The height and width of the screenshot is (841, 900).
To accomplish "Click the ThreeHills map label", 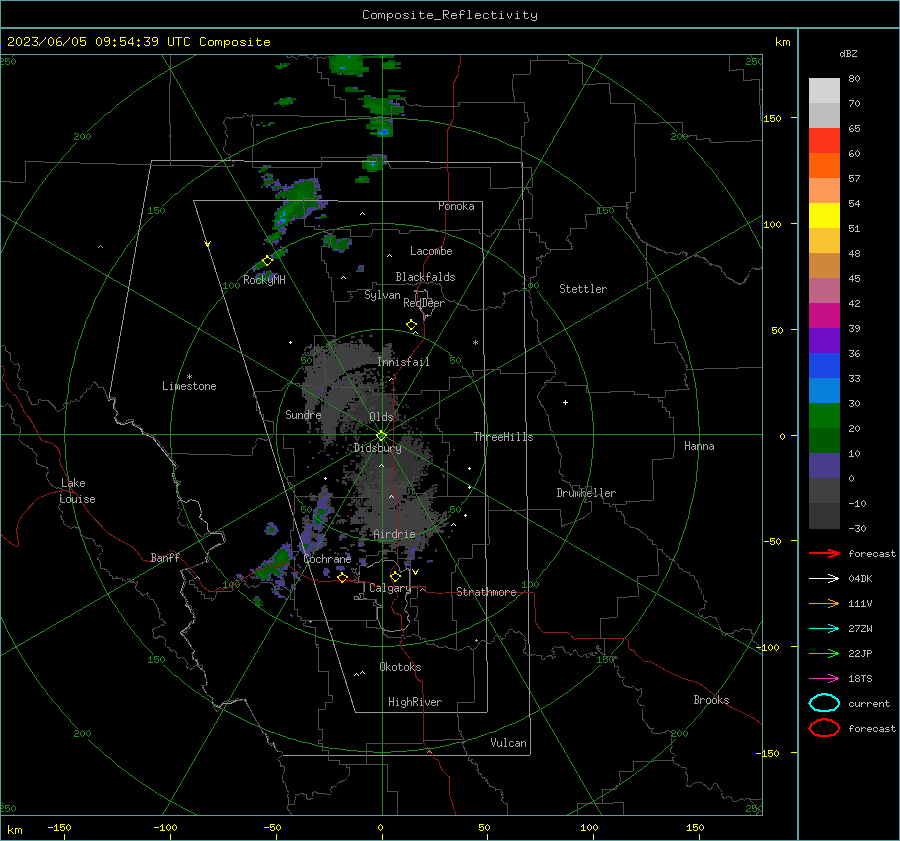I will [503, 437].
